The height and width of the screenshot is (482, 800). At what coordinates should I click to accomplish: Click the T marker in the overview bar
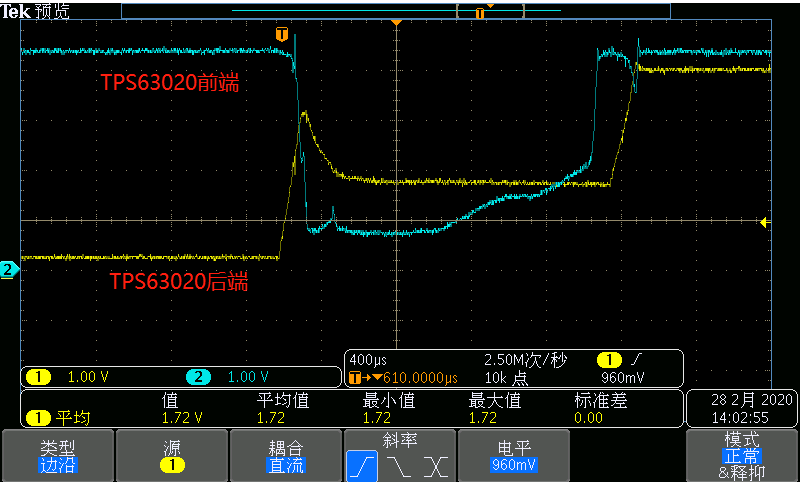(x=480, y=13)
